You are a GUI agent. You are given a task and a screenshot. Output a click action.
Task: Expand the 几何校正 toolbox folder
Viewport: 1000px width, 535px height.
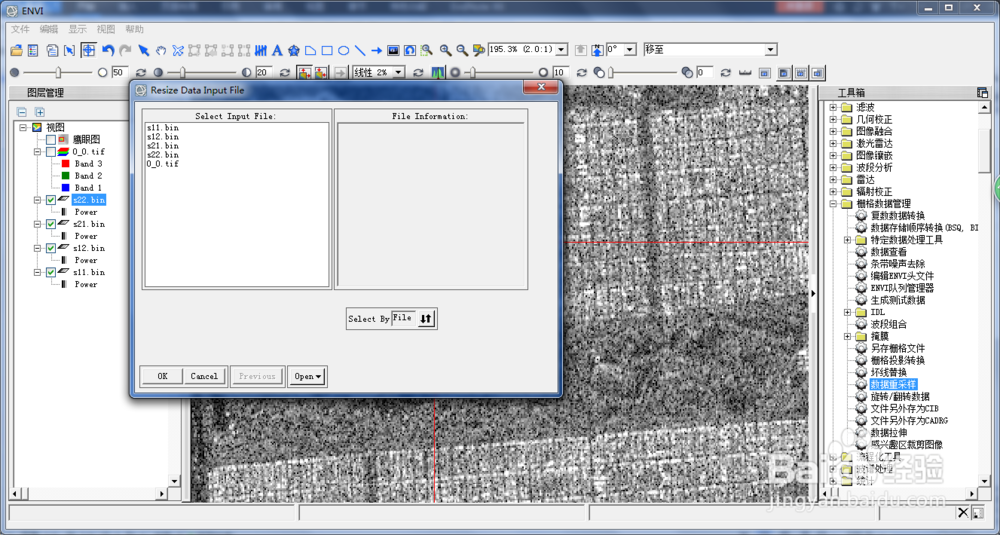pyautogui.click(x=833, y=119)
